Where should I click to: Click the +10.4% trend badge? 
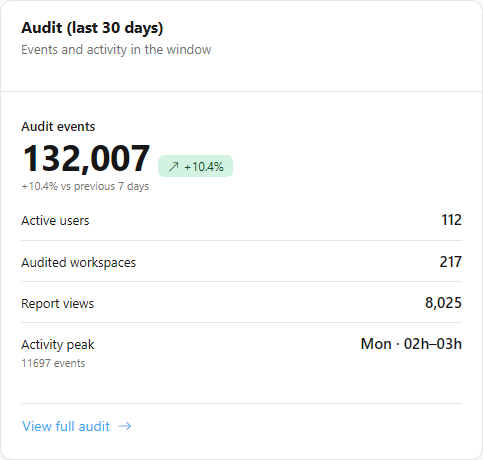point(195,166)
